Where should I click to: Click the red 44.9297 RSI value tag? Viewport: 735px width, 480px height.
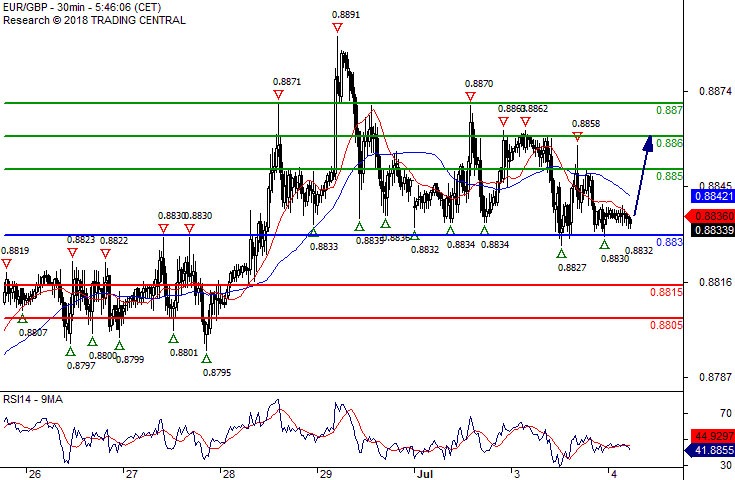713,436
